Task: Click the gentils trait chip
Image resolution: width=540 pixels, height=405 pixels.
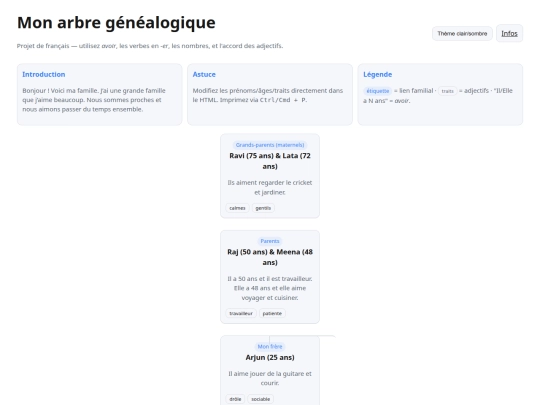Action: pyautogui.click(x=263, y=208)
